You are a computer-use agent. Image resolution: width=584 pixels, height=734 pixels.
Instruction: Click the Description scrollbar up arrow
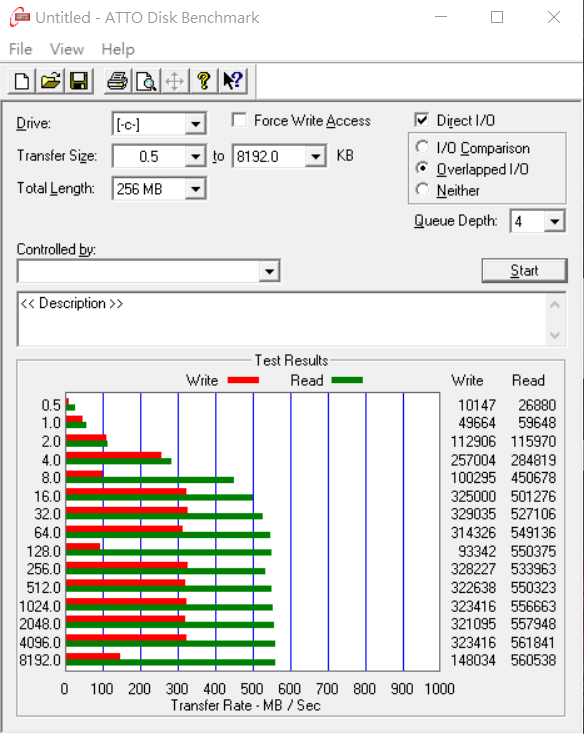(x=555, y=305)
